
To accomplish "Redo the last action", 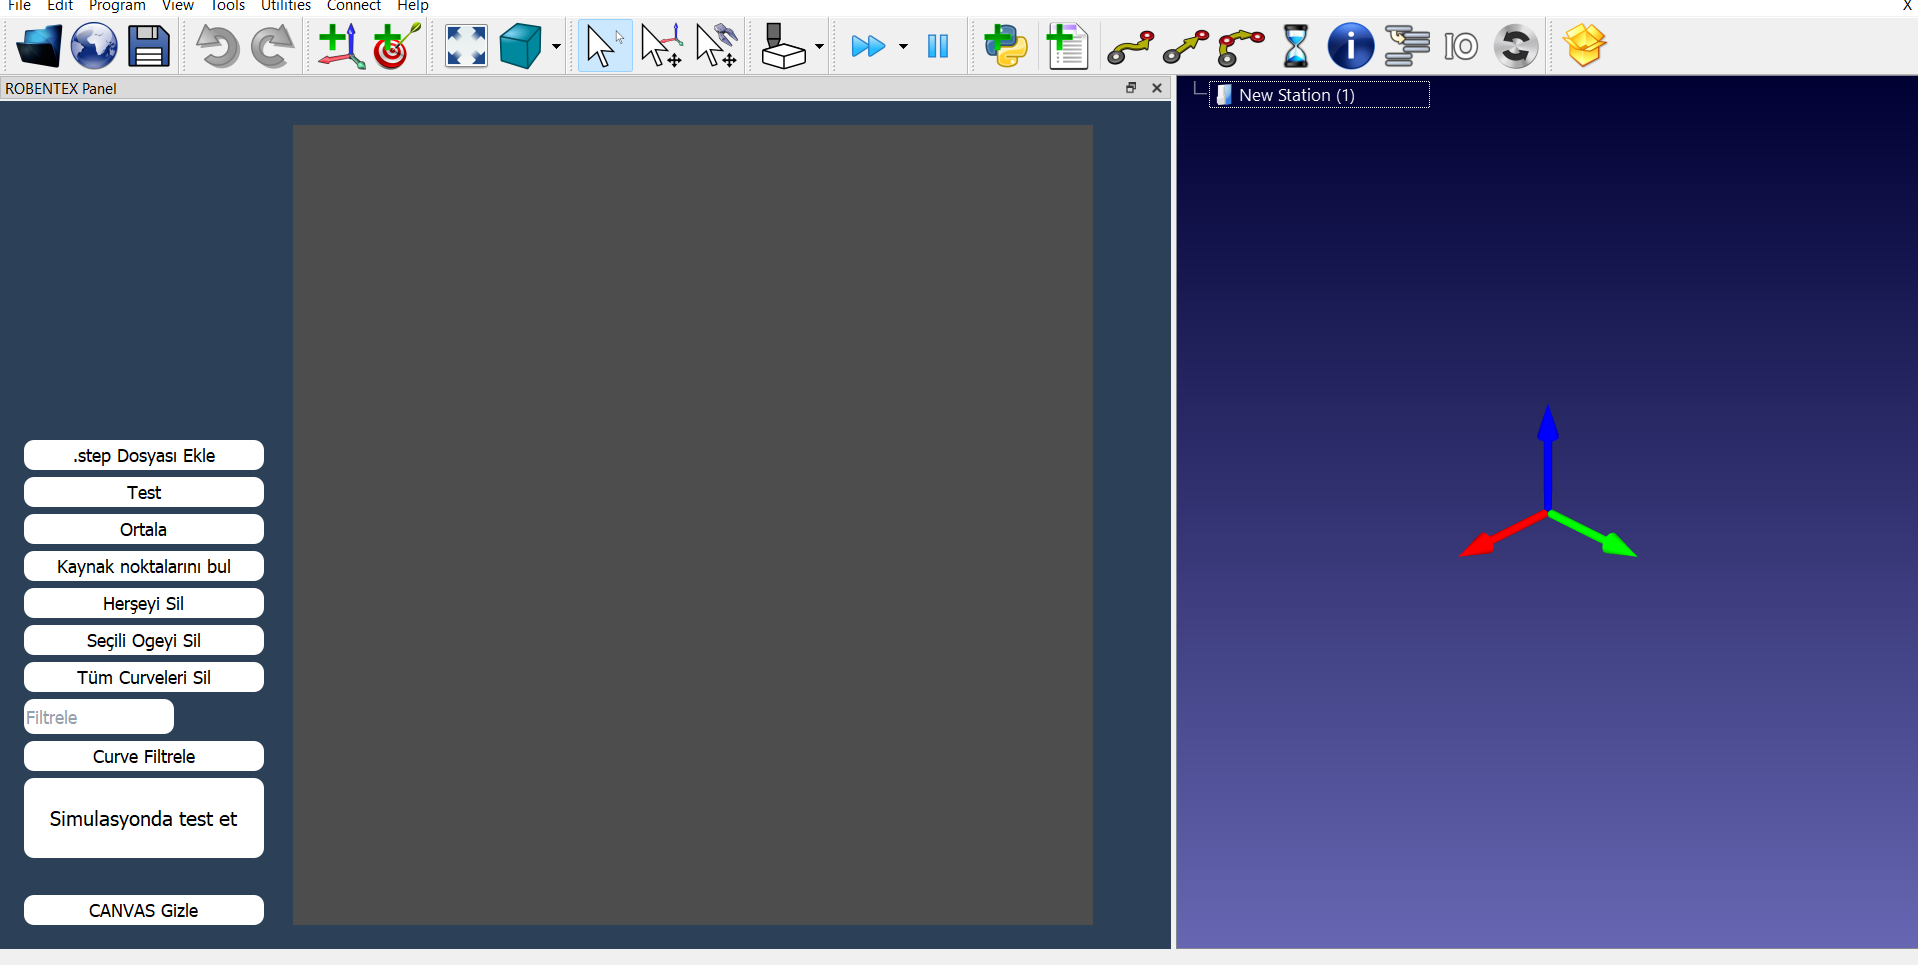I will pos(272,46).
